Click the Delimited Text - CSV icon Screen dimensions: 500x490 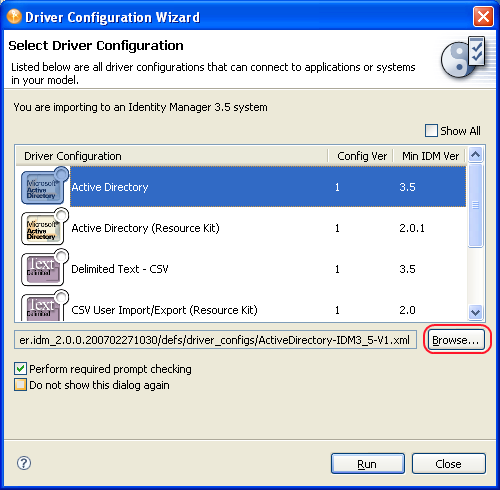tap(45, 268)
